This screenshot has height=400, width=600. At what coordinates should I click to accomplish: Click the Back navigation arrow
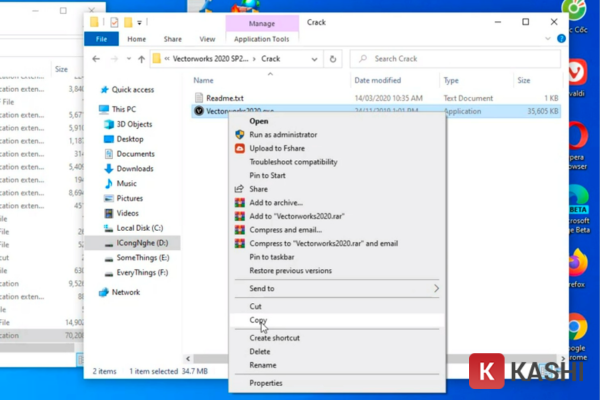(96, 59)
